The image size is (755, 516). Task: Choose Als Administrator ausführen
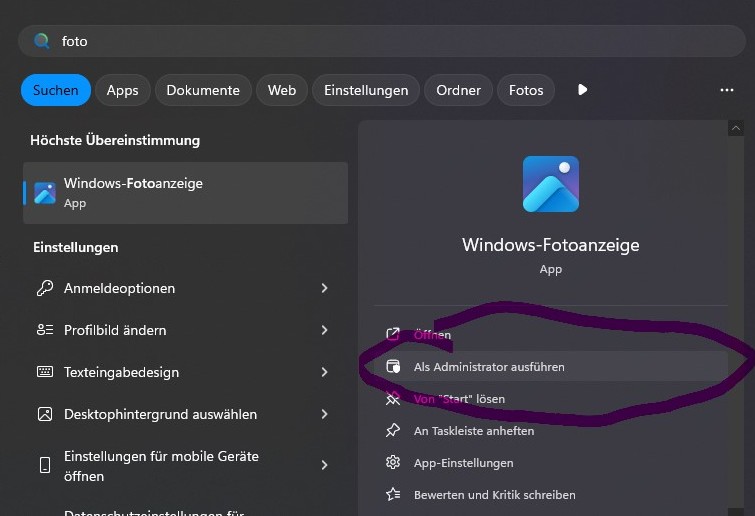coord(551,367)
